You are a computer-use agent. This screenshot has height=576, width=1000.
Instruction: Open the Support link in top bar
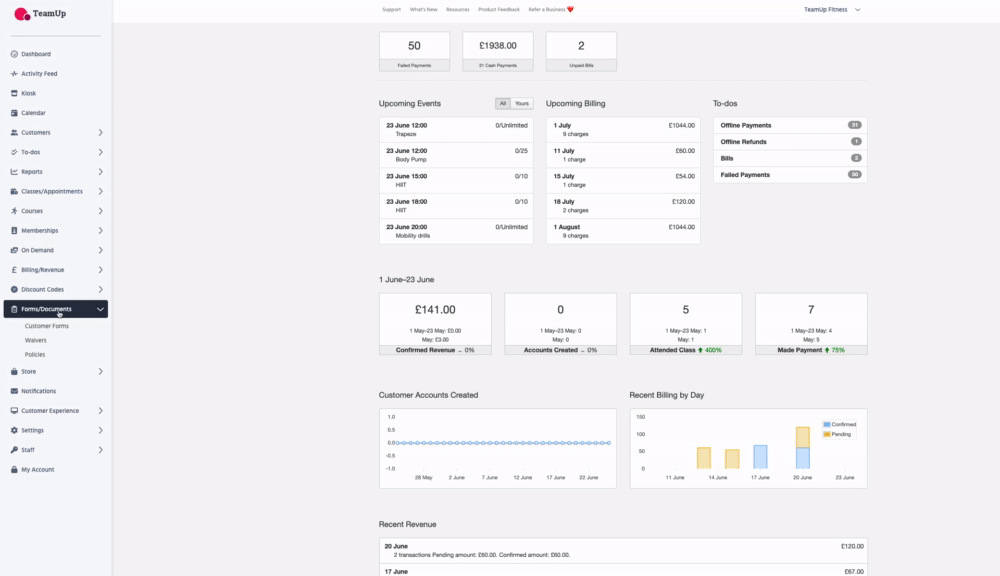(x=391, y=9)
